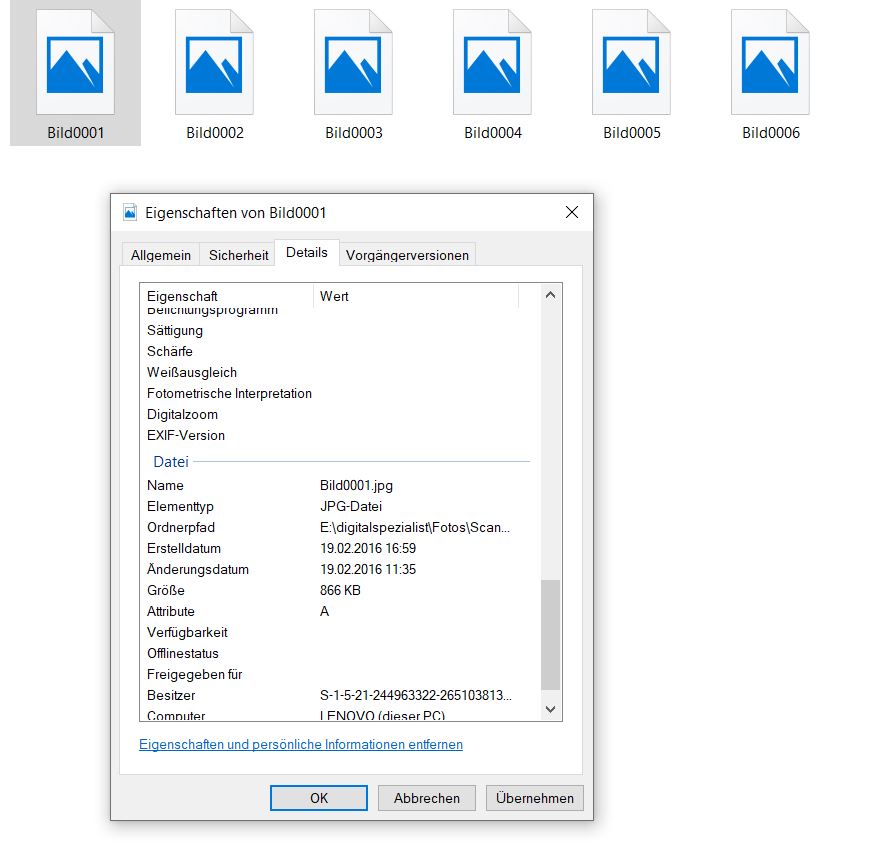Click the S-1-5-21 owner SID value
The width and height of the screenshot is (869, 851).
click(416, 695)
